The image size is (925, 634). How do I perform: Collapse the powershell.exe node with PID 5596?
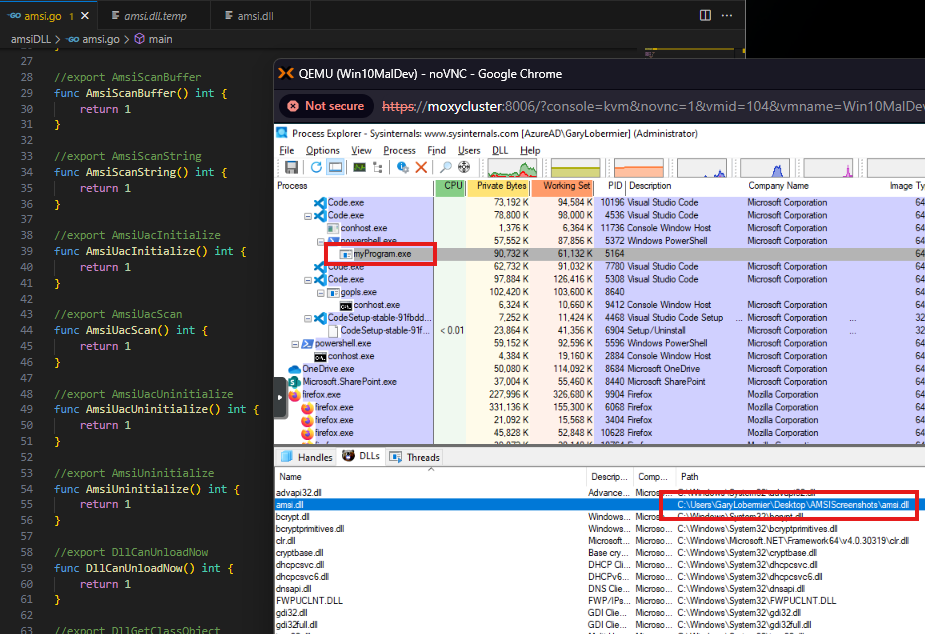(295, 344)
